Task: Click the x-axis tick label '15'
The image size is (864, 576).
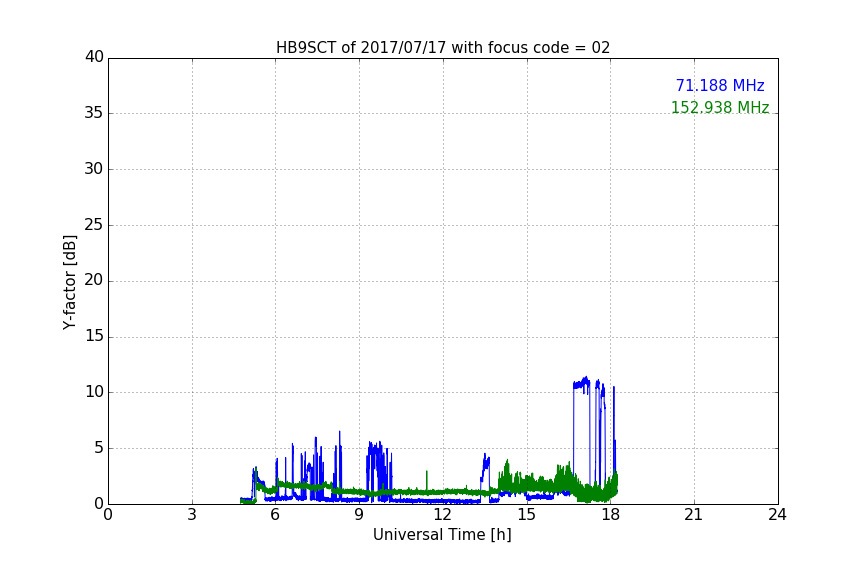Action: point(527,515)
